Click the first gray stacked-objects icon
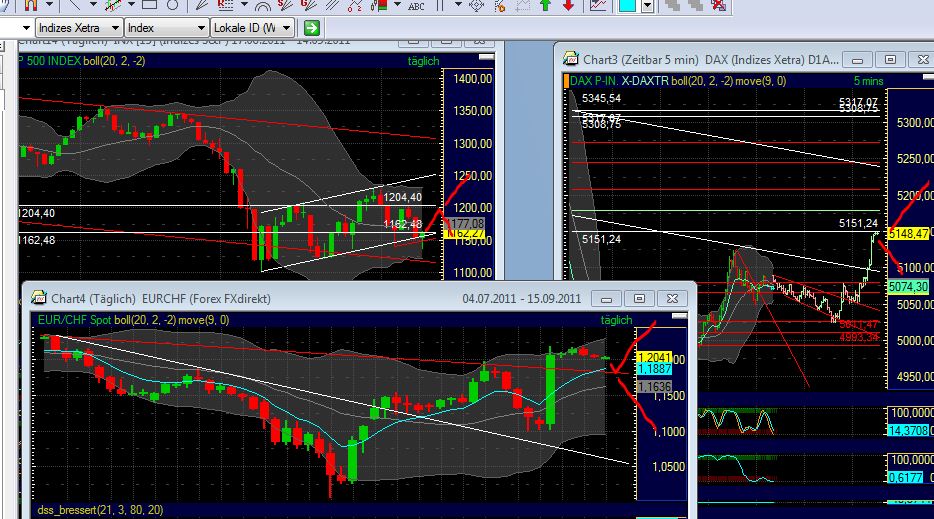 (673, 5)
